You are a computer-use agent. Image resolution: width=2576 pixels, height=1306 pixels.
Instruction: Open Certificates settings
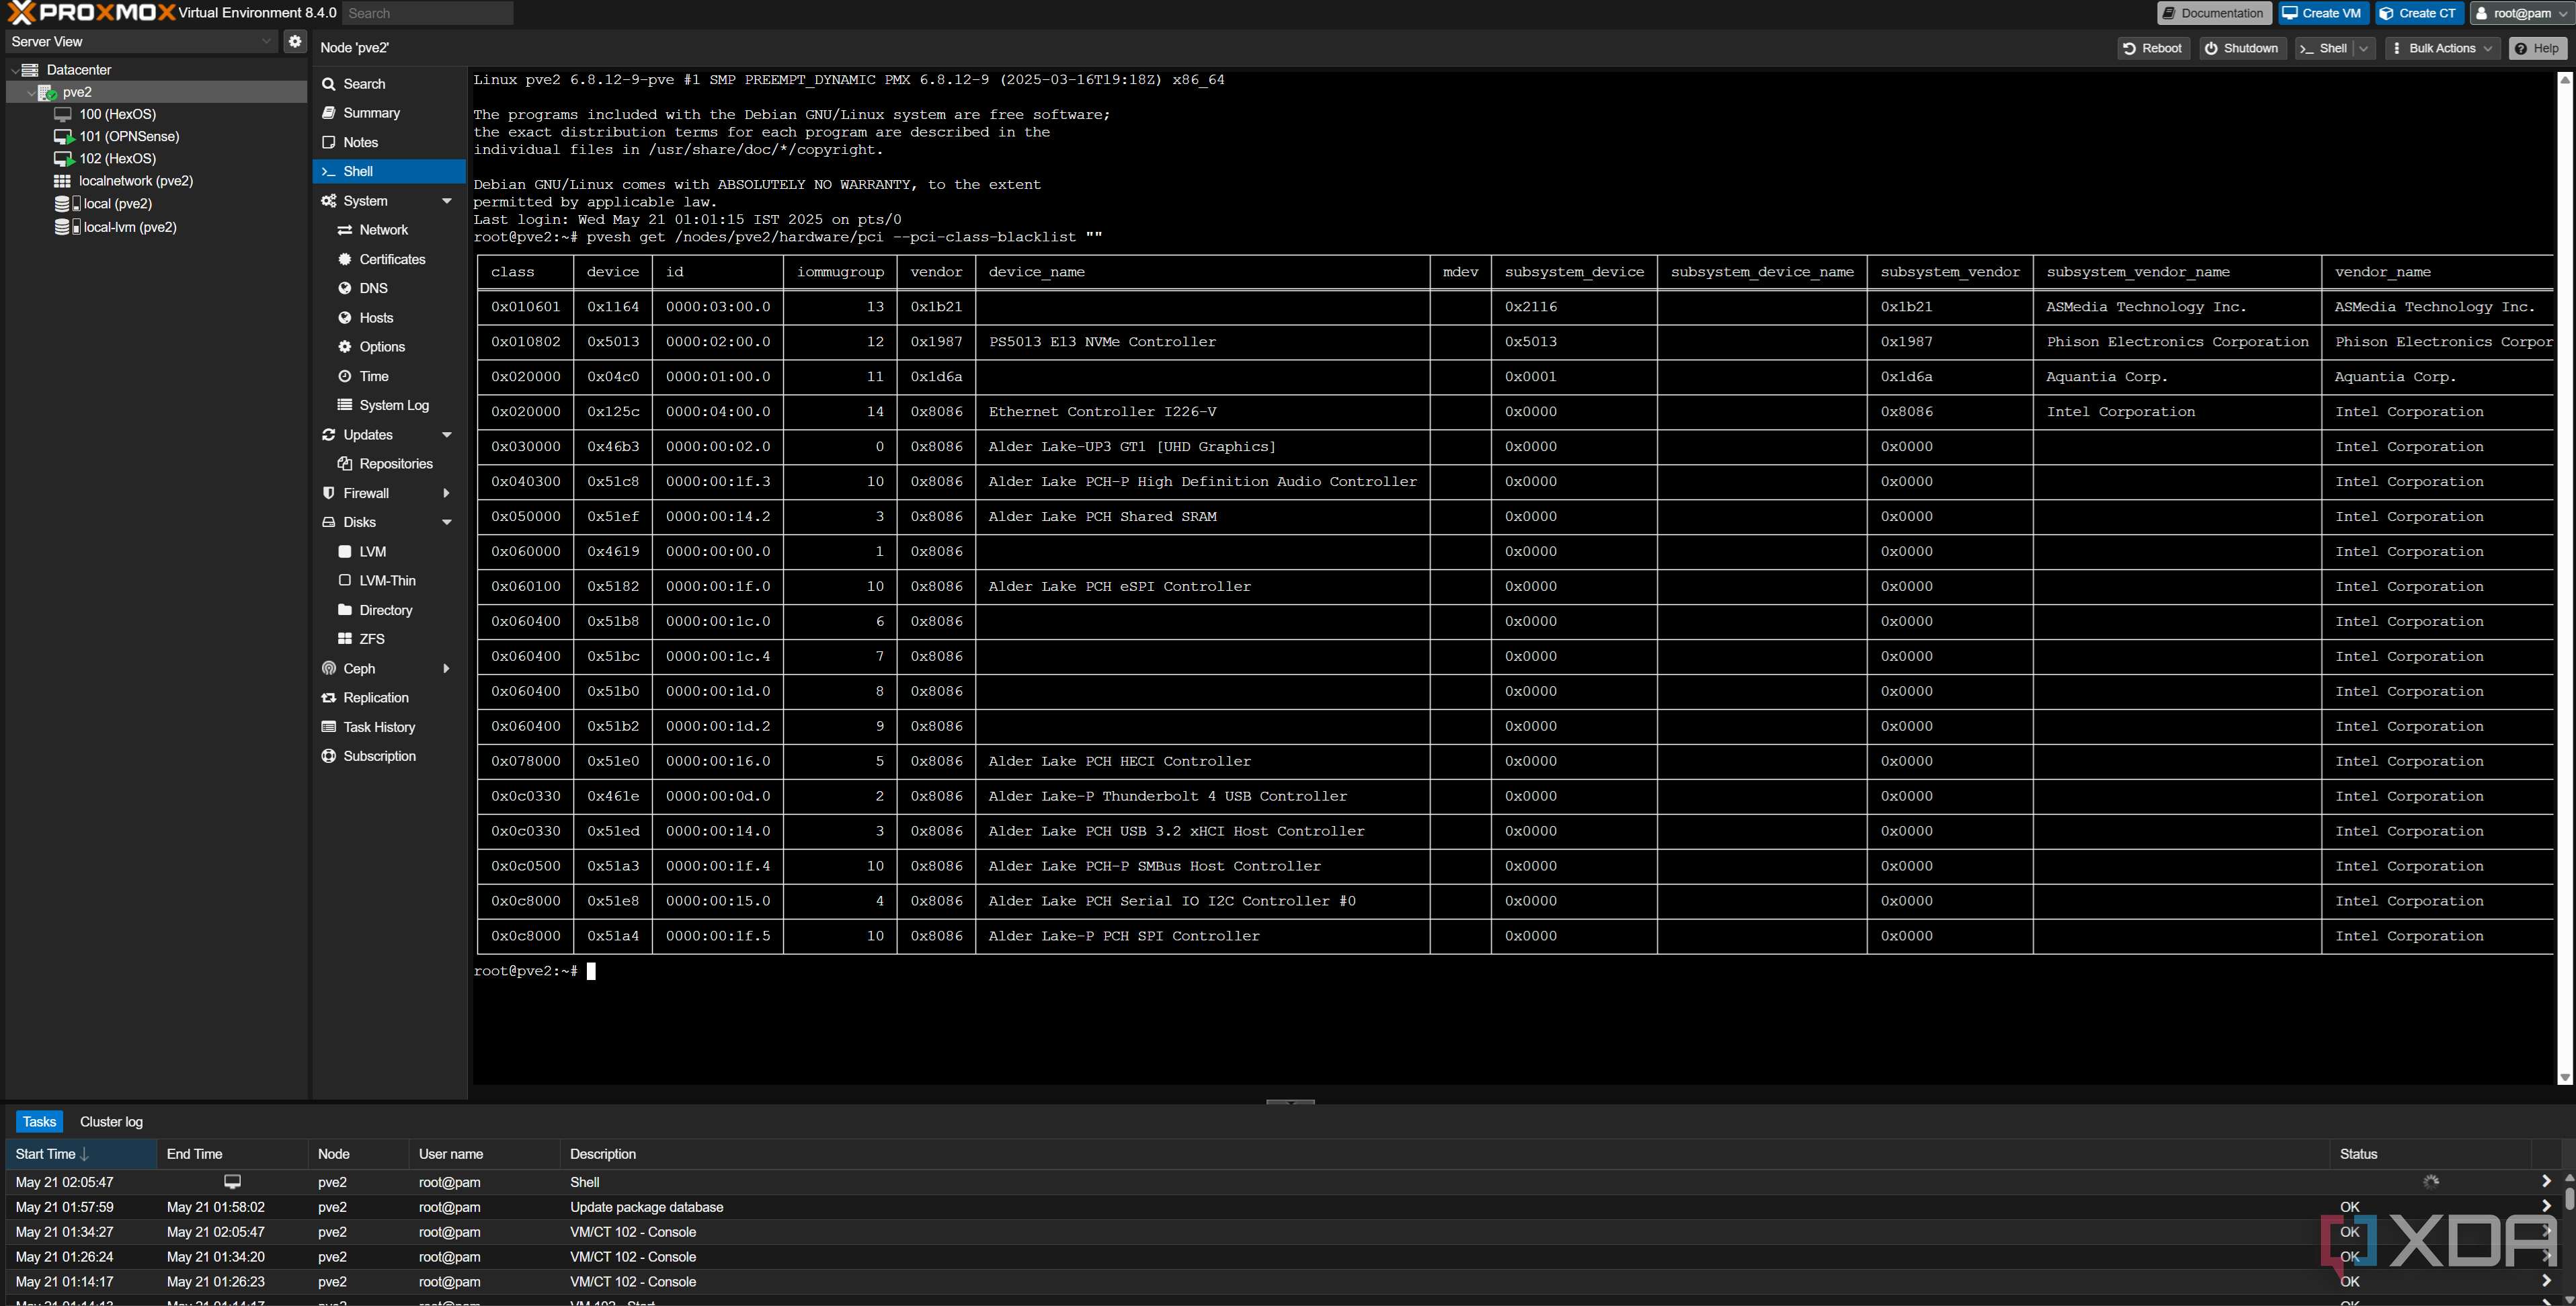pyautogui.click(x=389, y=259)
